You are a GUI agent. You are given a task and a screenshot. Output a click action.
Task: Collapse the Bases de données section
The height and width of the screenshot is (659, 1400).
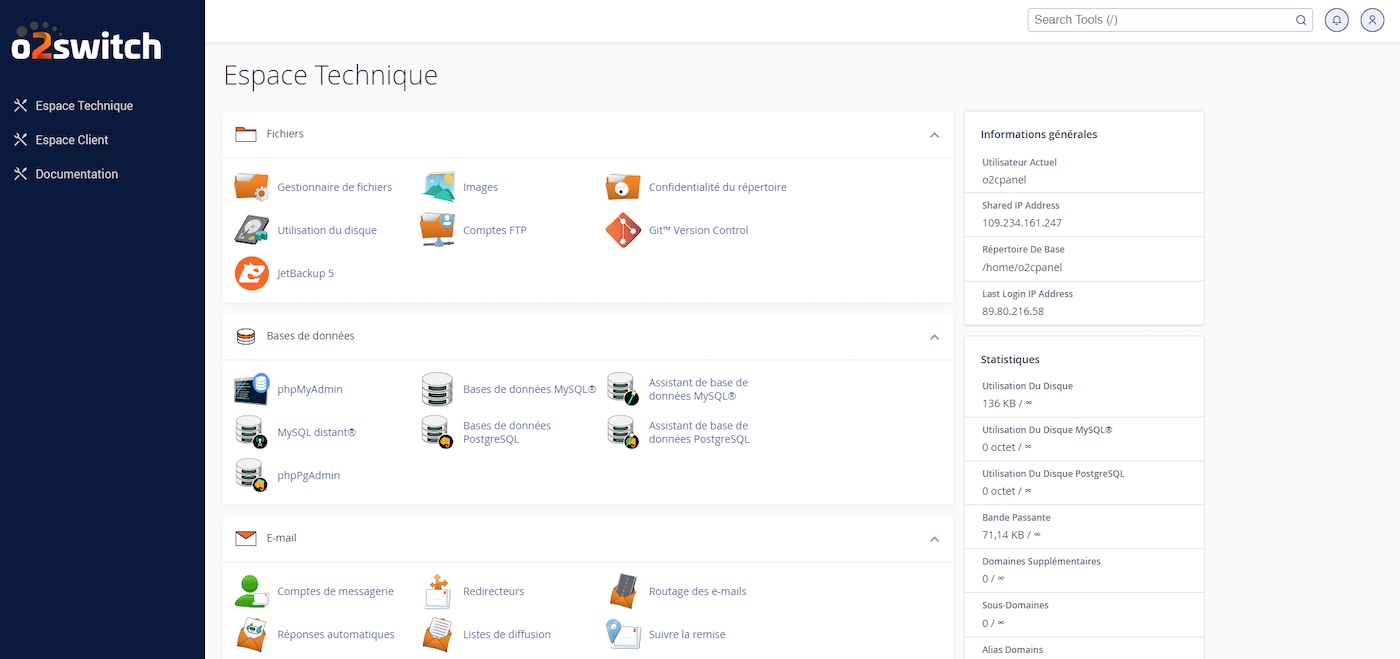pos(934,337)
